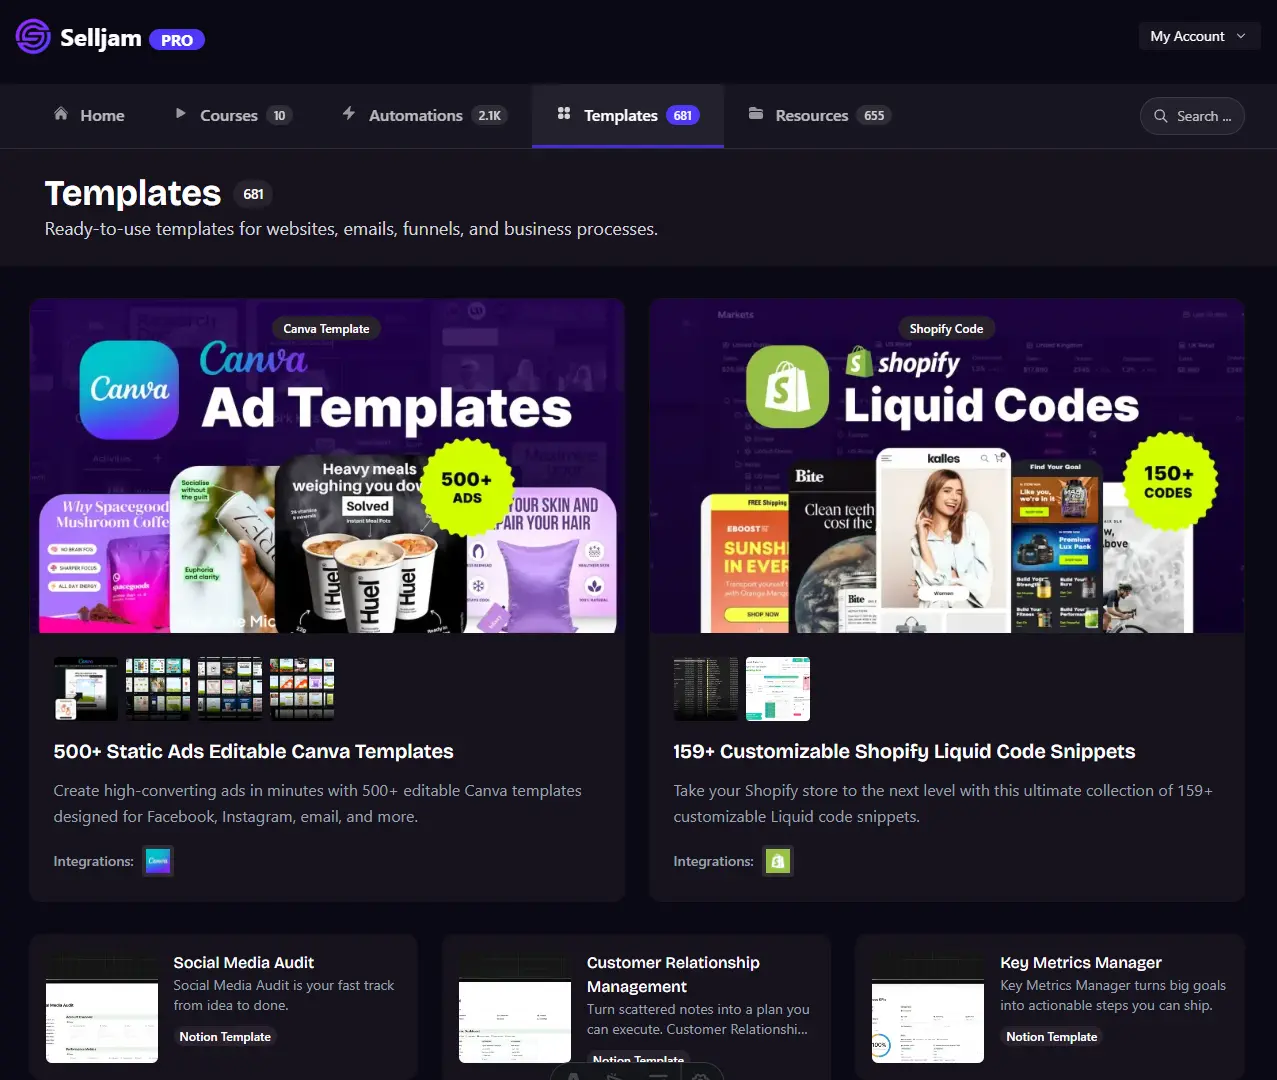1277x1080 pixels.
Task: Click the Key Metrics Manager thumbnail
Action: click(x=927, y=1020)
